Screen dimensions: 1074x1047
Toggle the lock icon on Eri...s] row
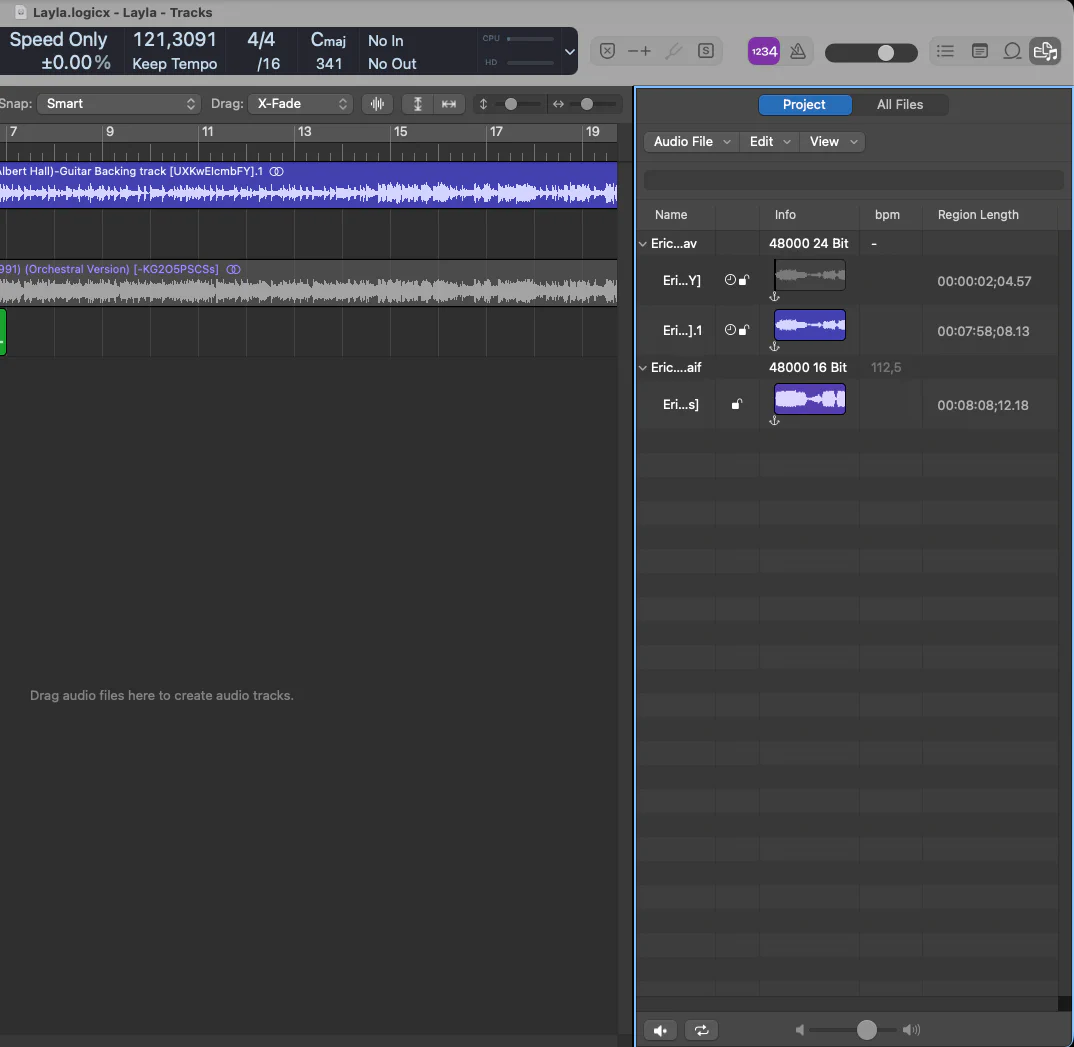pos(736,404)
